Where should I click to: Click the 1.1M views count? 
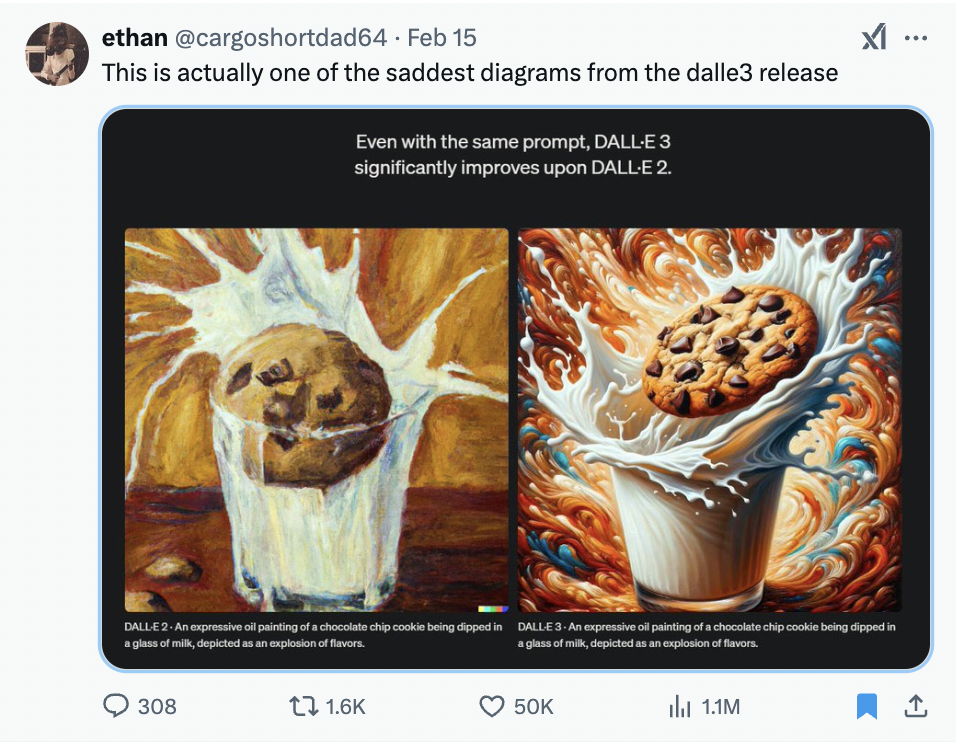tap(720, 706)
